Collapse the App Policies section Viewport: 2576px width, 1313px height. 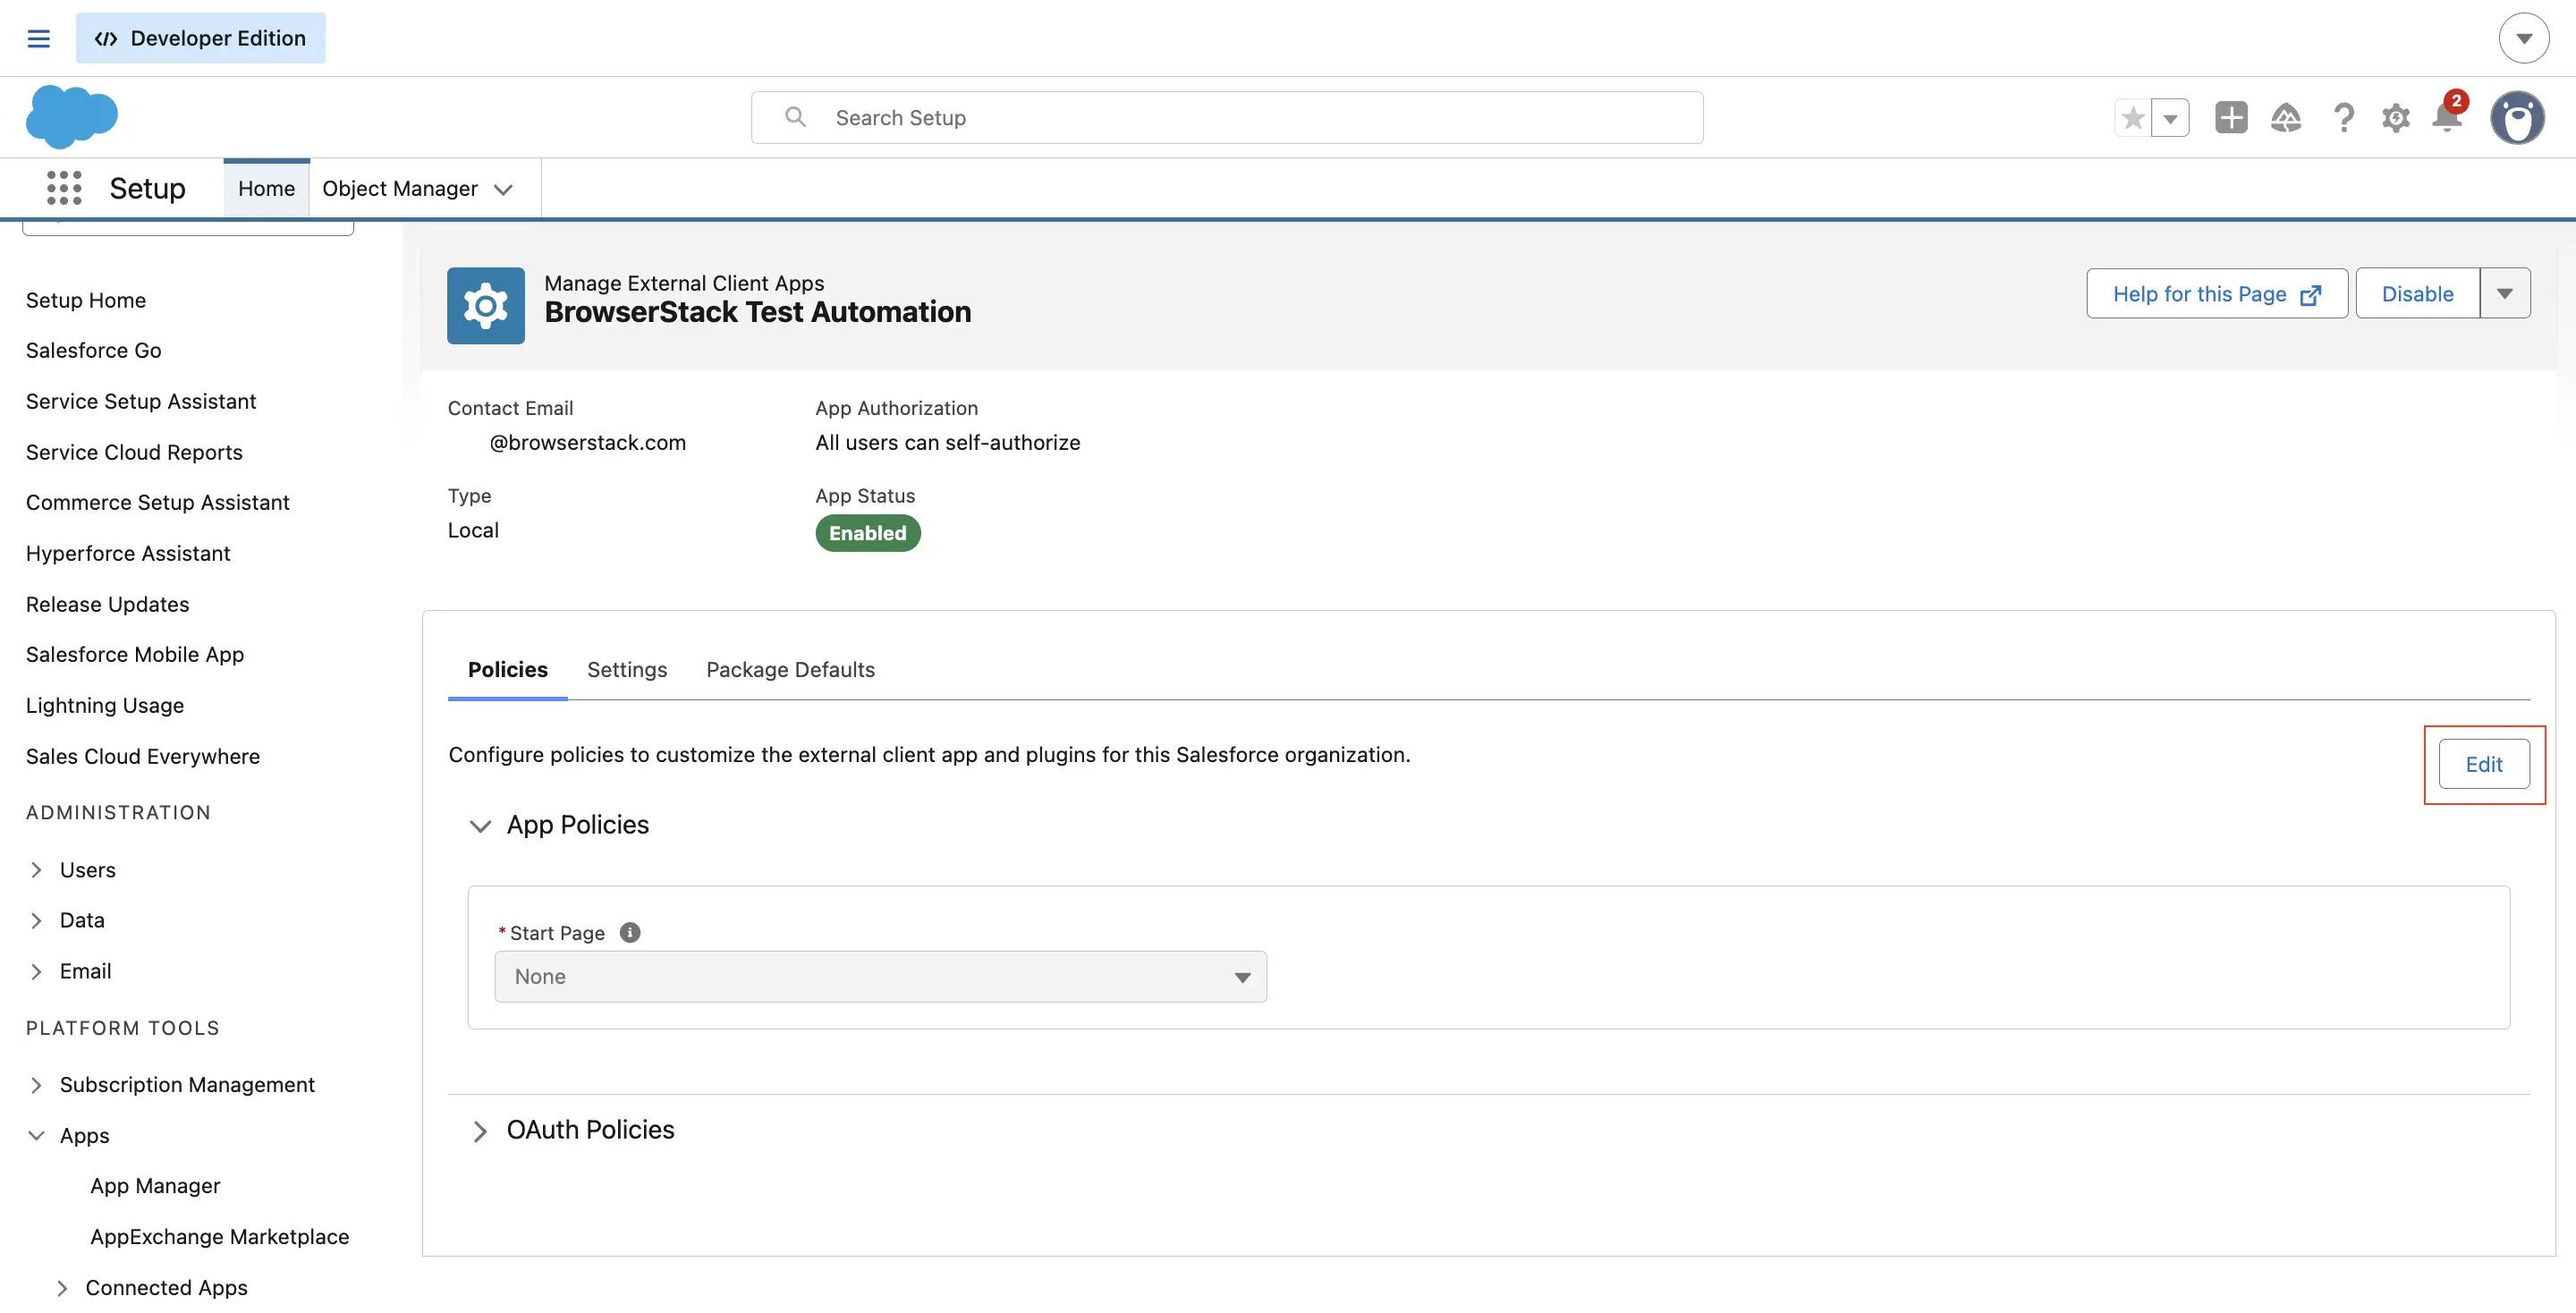(x=481, y=826)
